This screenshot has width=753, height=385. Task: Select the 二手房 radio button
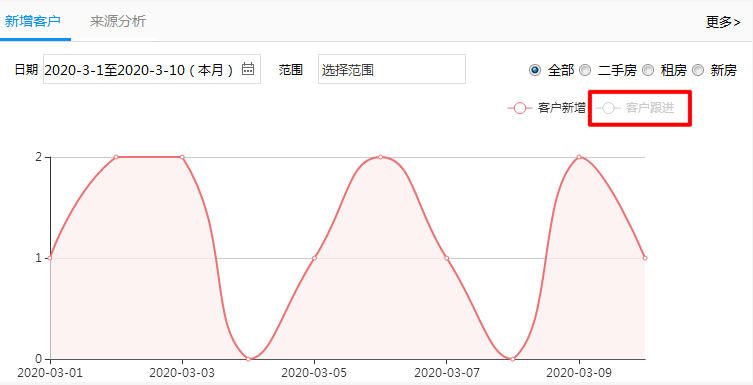click(585, 70)
